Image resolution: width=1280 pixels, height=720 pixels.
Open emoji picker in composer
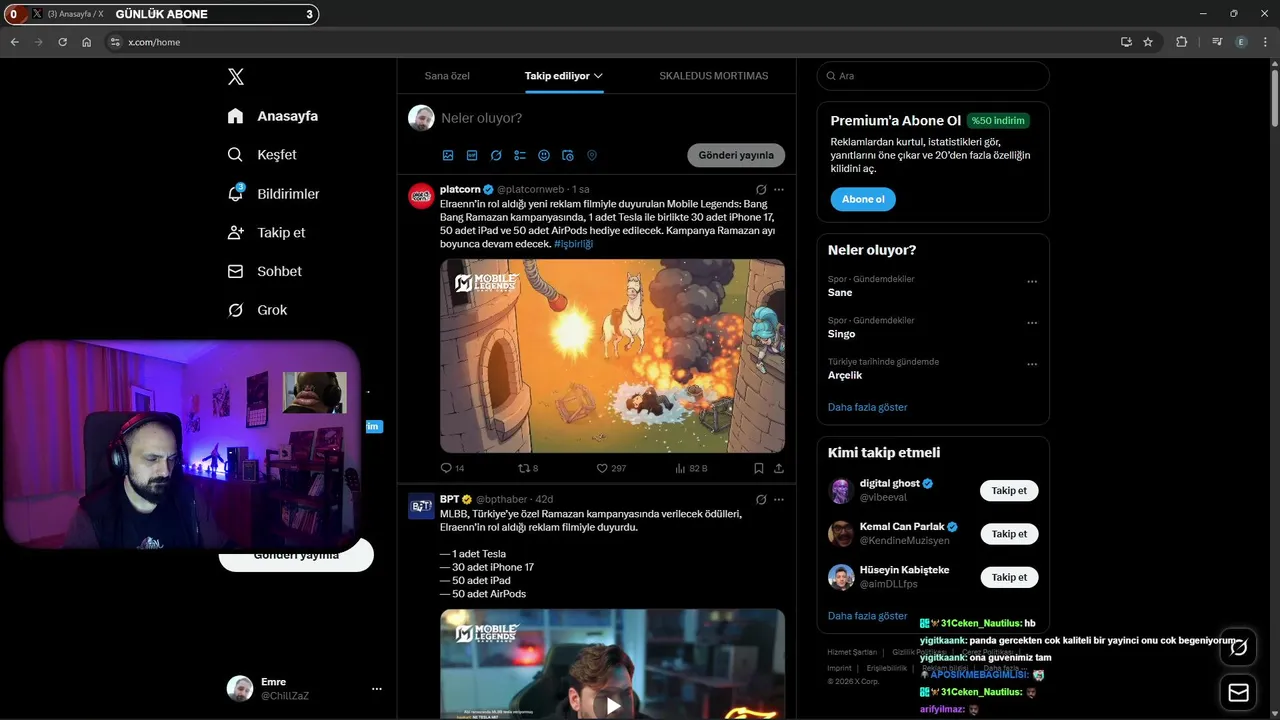pos(544,156)
